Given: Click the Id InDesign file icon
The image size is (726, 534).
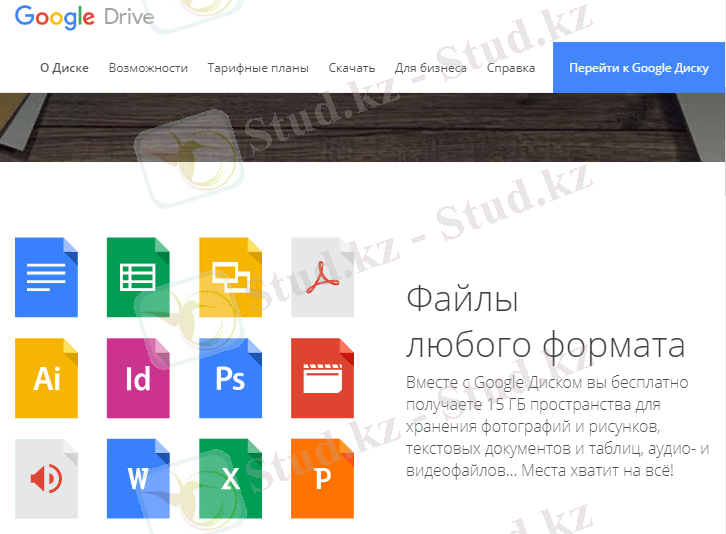Looking at the screenshot, I should click(138, 378).
